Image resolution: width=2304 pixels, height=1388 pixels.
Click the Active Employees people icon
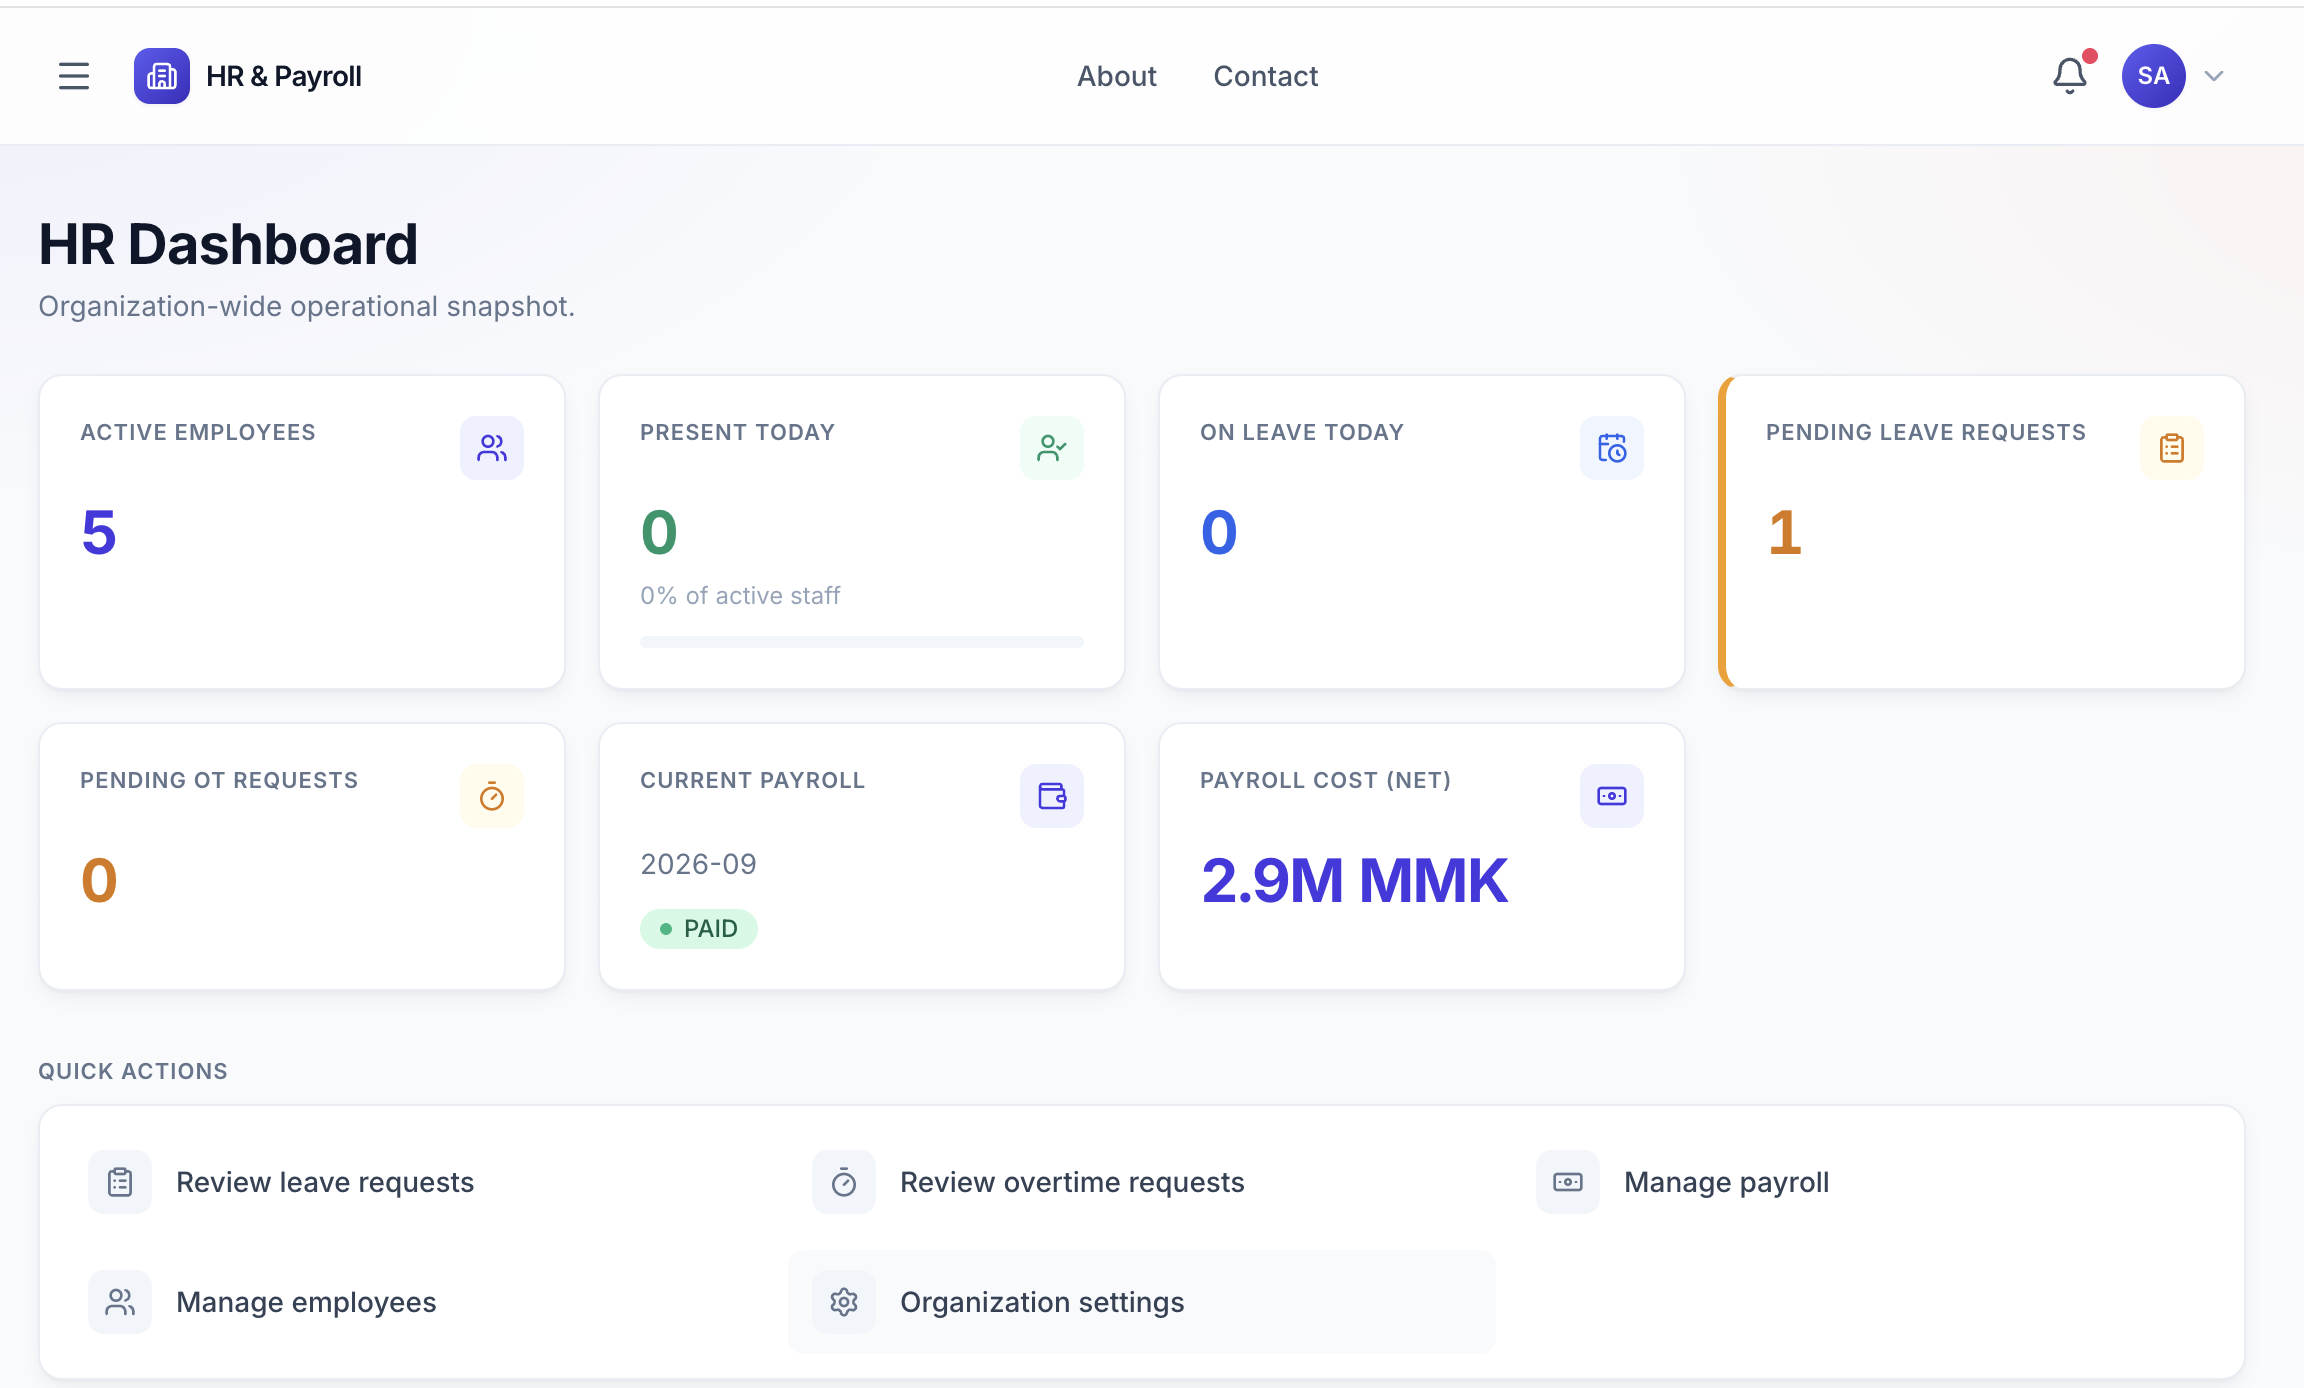coord(492,448)
